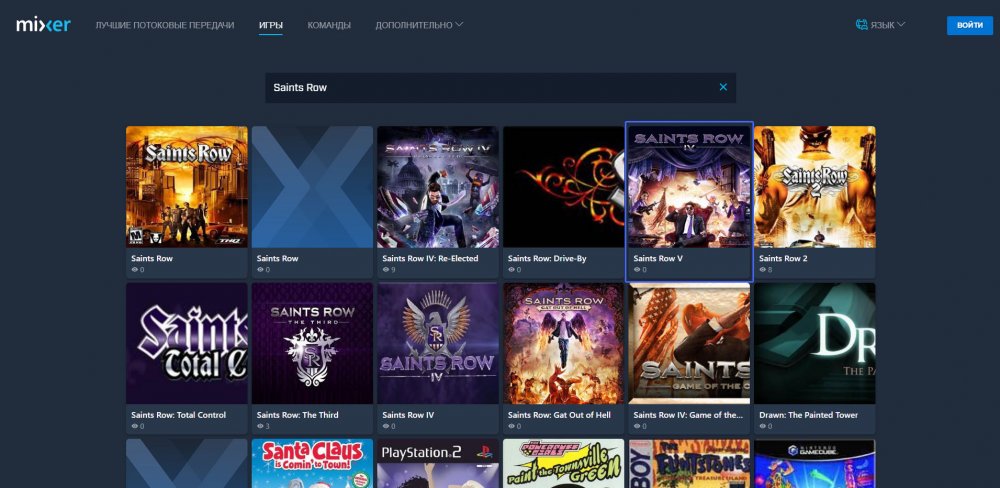Viewport: 1000px width, 488px height.
Task: Click the Drawn: The Painted Tower title
Action: tap(809, 415)
